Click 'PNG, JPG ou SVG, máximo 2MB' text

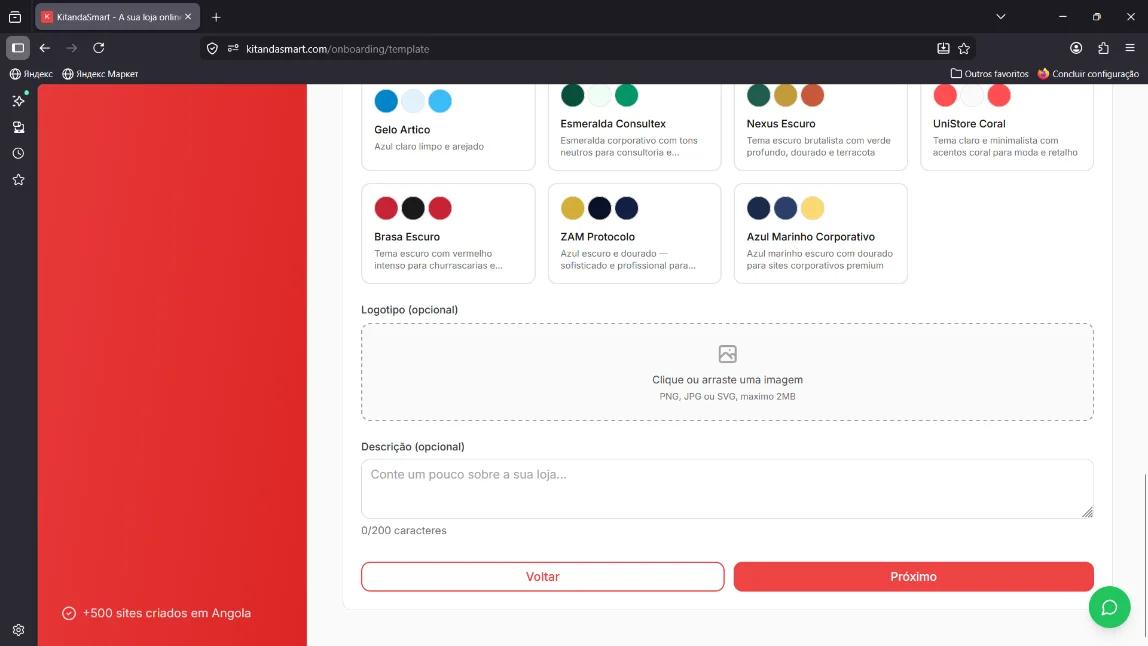click(x=727, y=396)
